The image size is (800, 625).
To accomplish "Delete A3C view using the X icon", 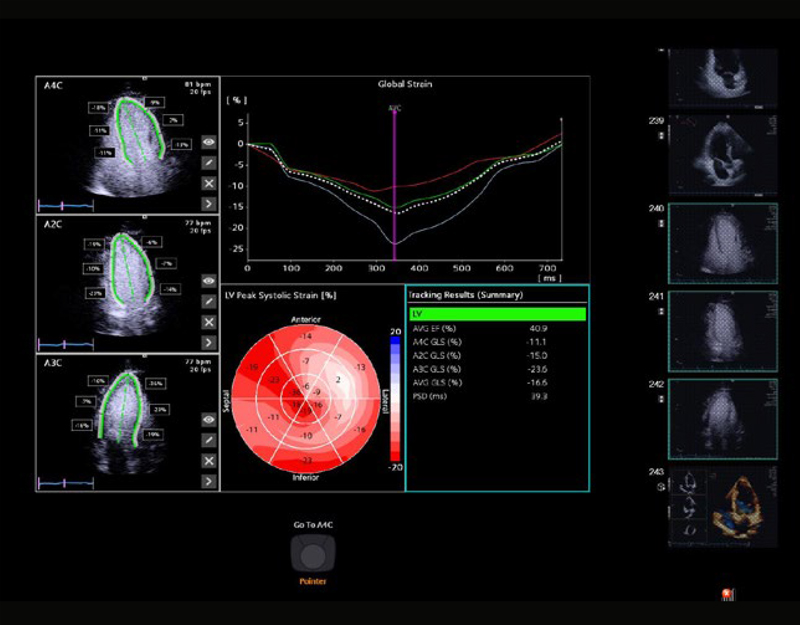I will pos(209,461).
